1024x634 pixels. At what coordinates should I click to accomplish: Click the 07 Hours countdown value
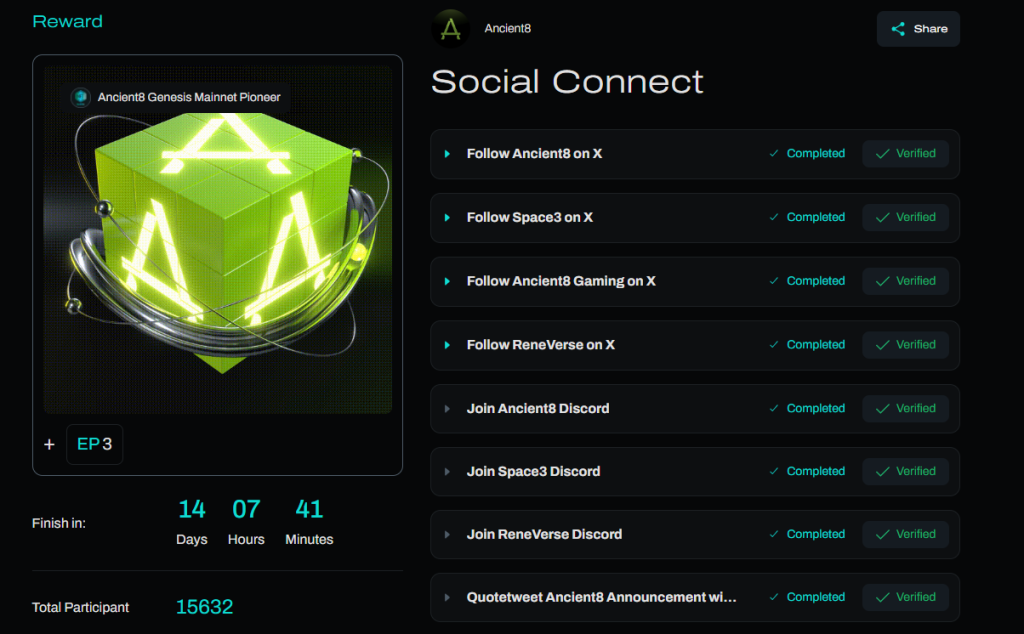pos(246,509)
